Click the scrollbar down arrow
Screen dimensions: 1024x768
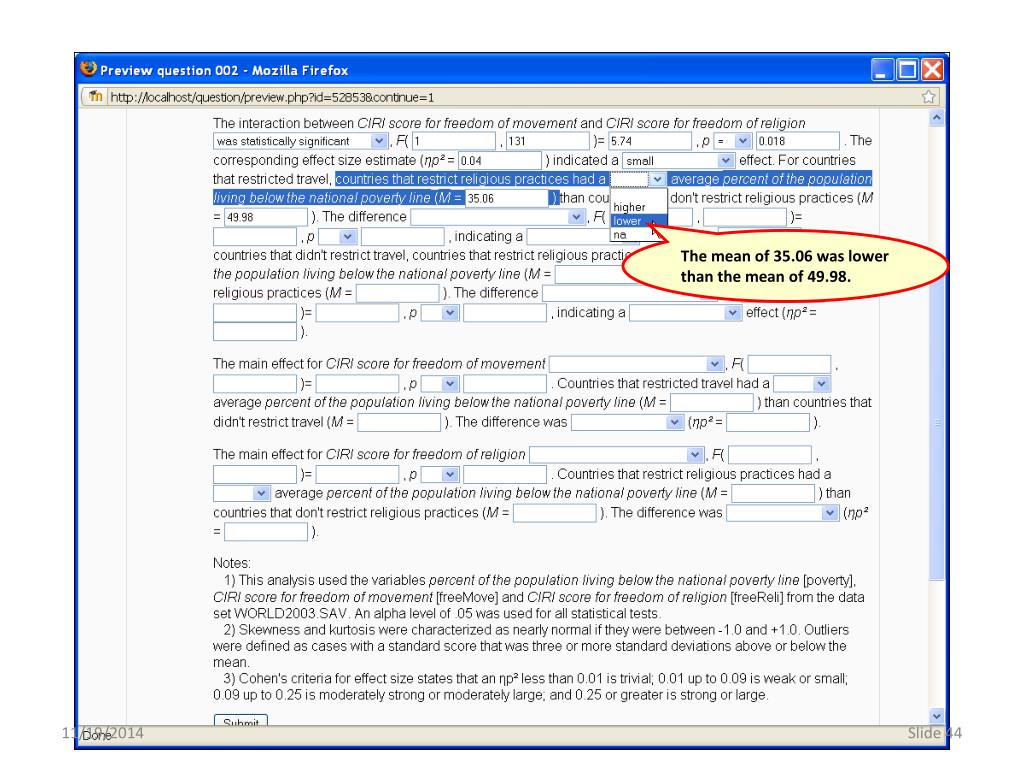point(936,716)
